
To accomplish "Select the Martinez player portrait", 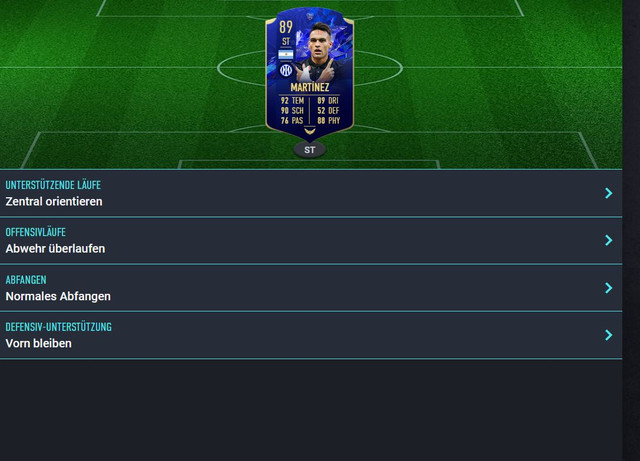I will click(322, 51).
